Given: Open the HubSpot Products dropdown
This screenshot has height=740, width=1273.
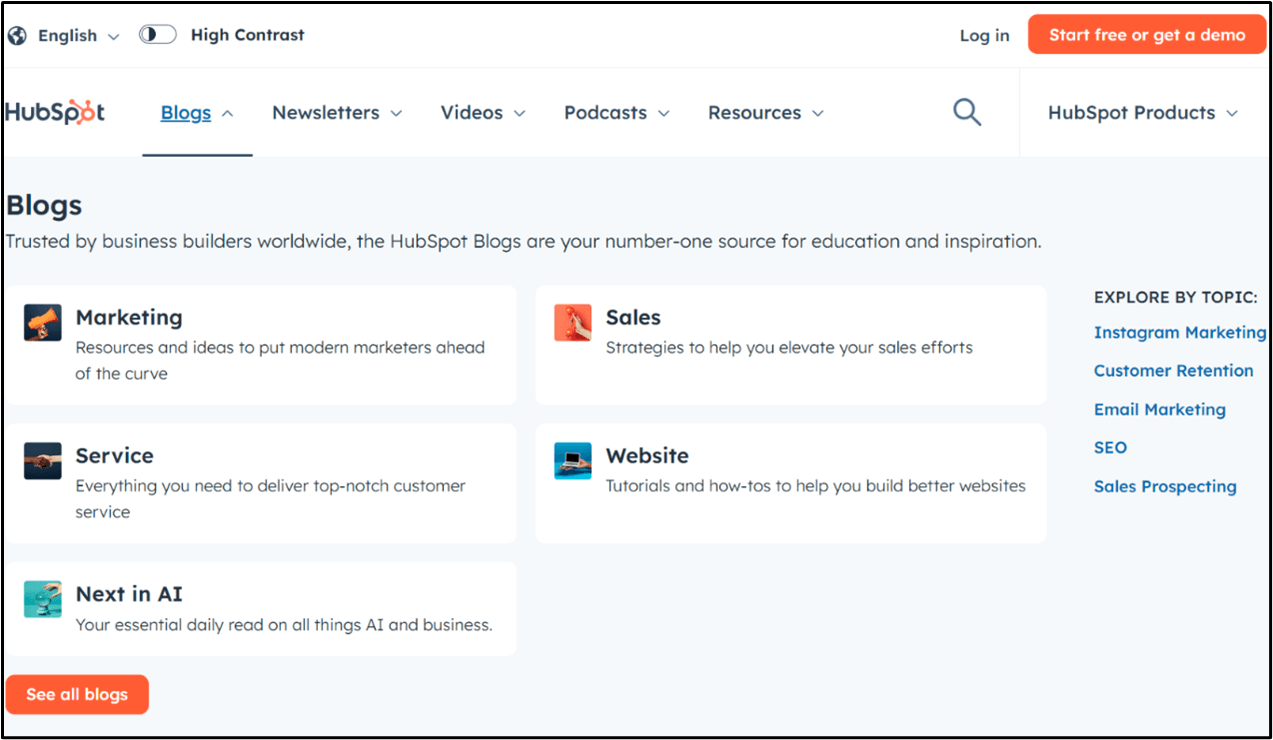Looking at the screenshot, I should point(1143,113).
